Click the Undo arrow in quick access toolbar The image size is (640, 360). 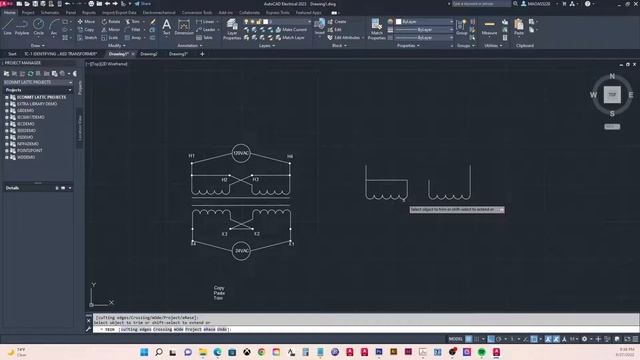pyautogui.click(x=67, y=4)
